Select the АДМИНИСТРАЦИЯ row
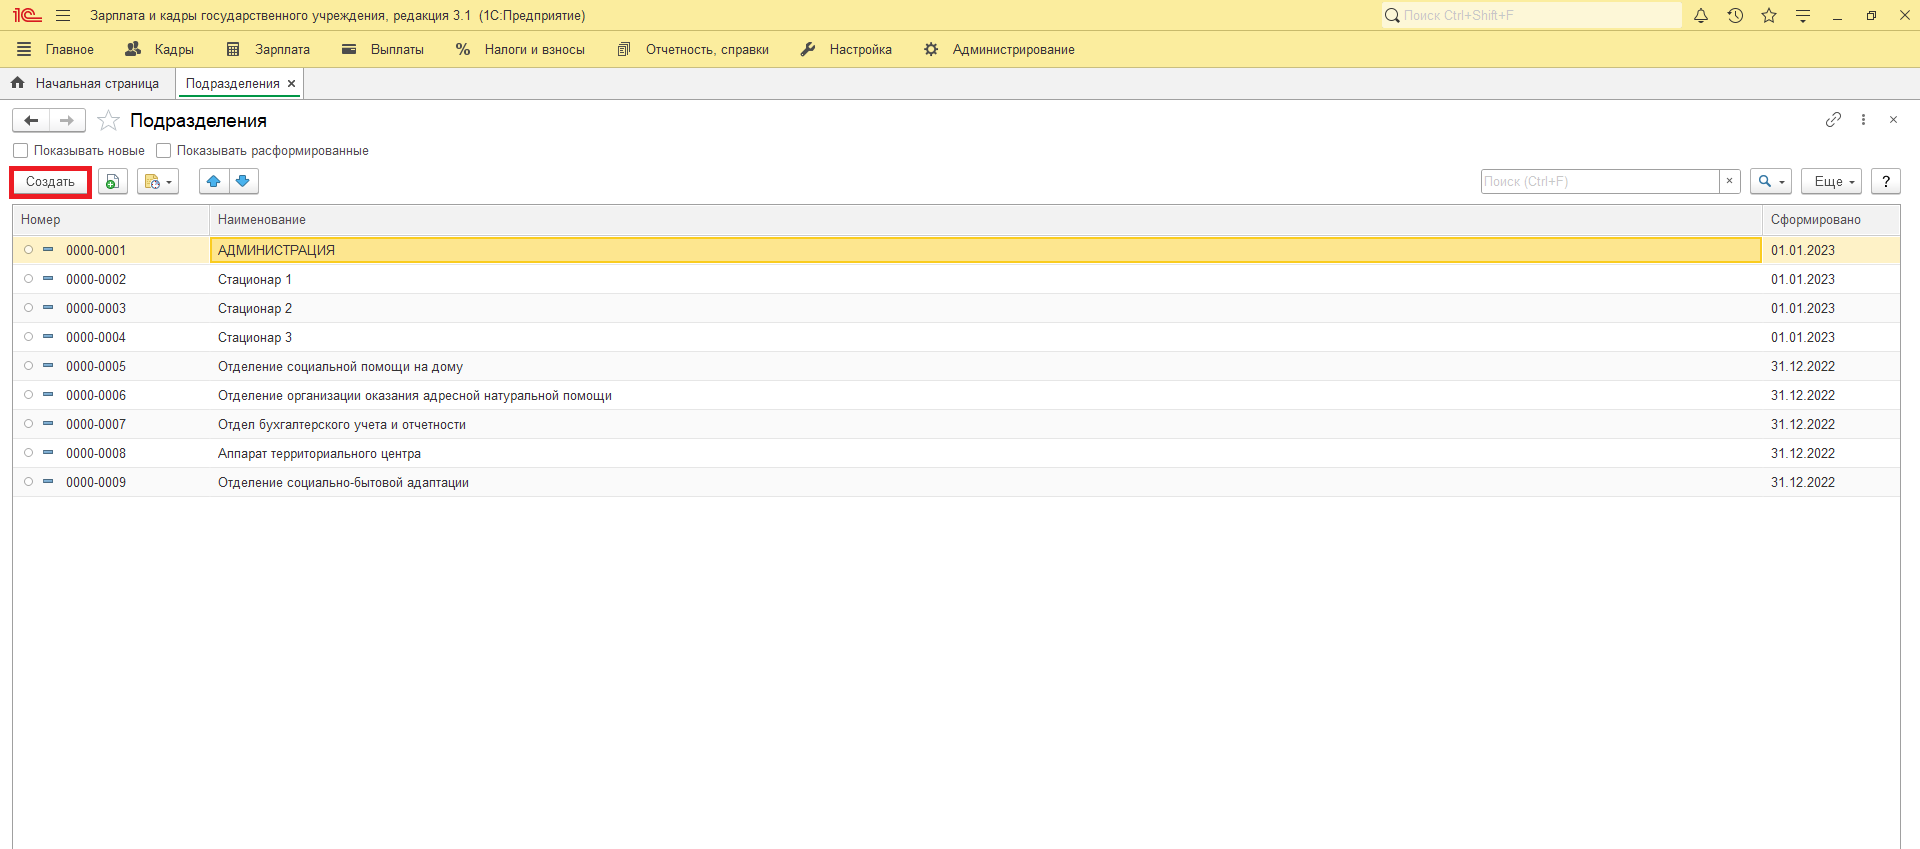This screenshot has height=849, width=1920. [x=956, y=250]
